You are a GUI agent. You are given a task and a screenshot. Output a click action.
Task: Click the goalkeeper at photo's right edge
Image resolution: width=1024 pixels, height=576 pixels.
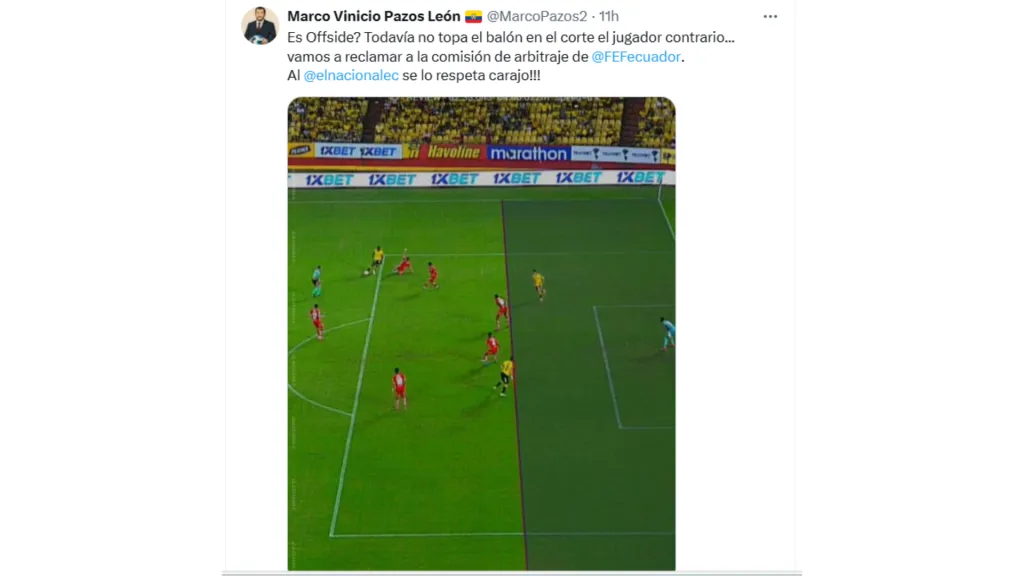(x=667, y=333)
